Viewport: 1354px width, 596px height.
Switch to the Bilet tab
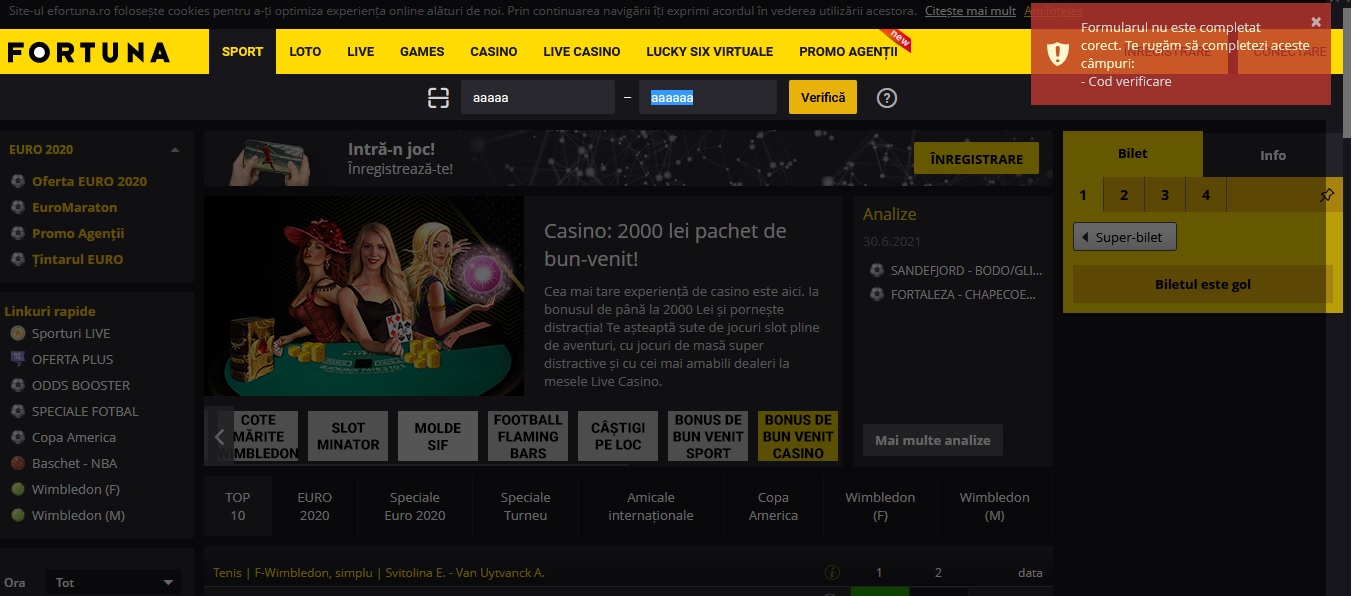point(1133,154)
